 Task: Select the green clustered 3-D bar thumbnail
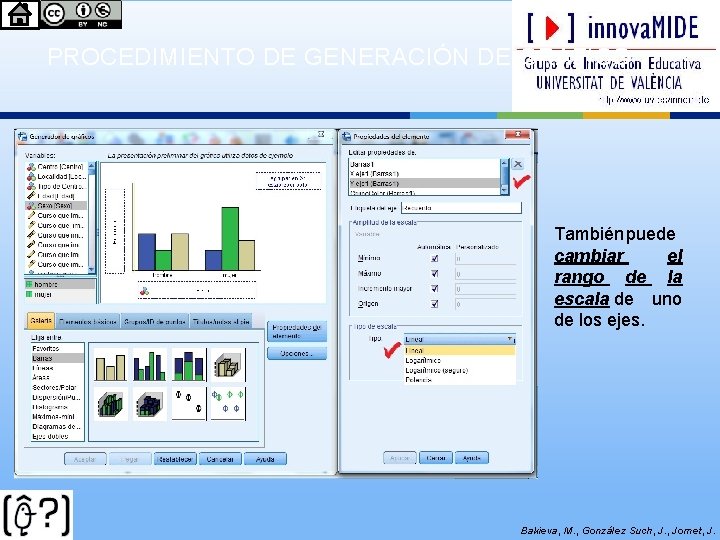(110, 404)
